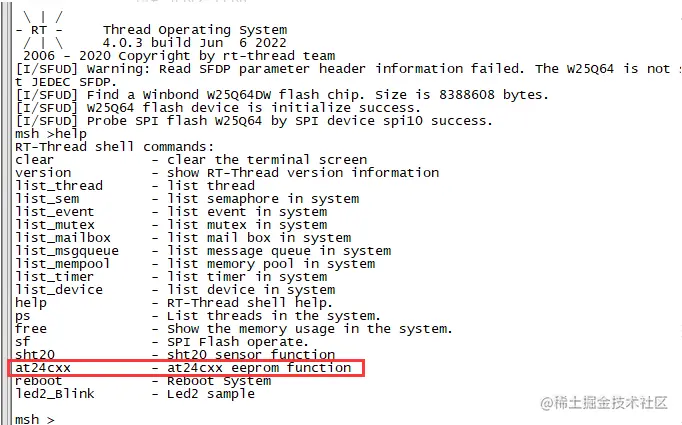
Task: Select the list_mutex command text
Action: pos(54,225)
